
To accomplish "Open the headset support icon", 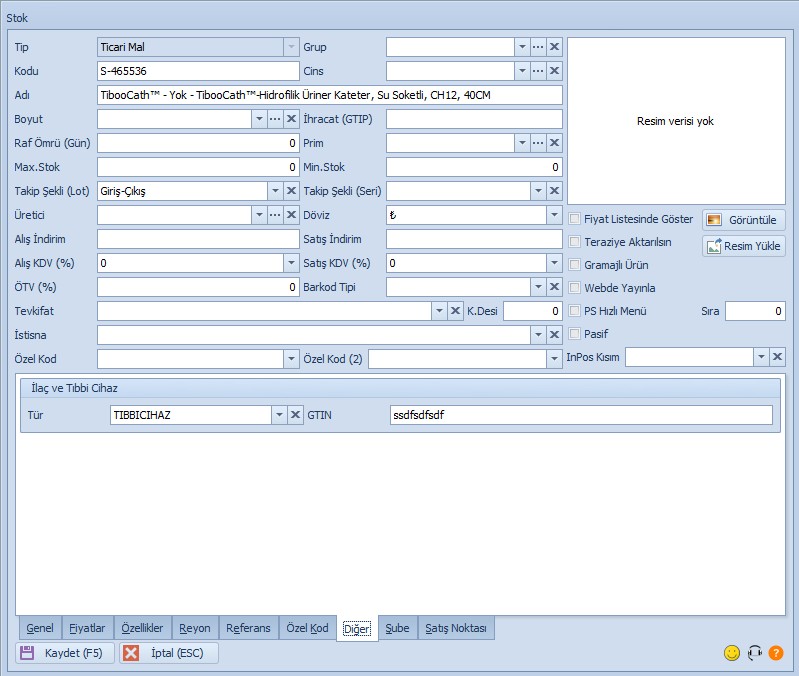I will point(754,653).
